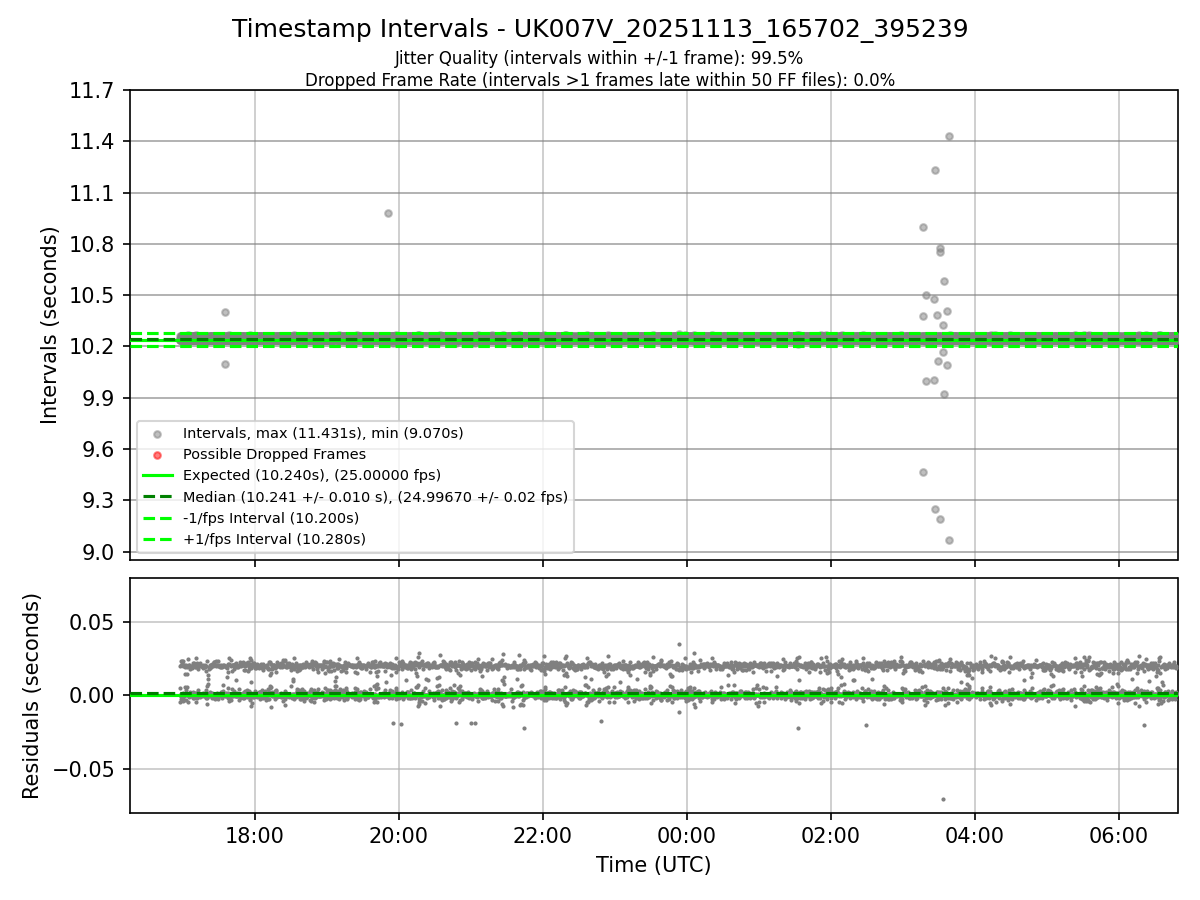Click the gray marker next to "Intervals, max" legend entry
The width and height of the screenshot is (1200, 900).
point(158,434)
